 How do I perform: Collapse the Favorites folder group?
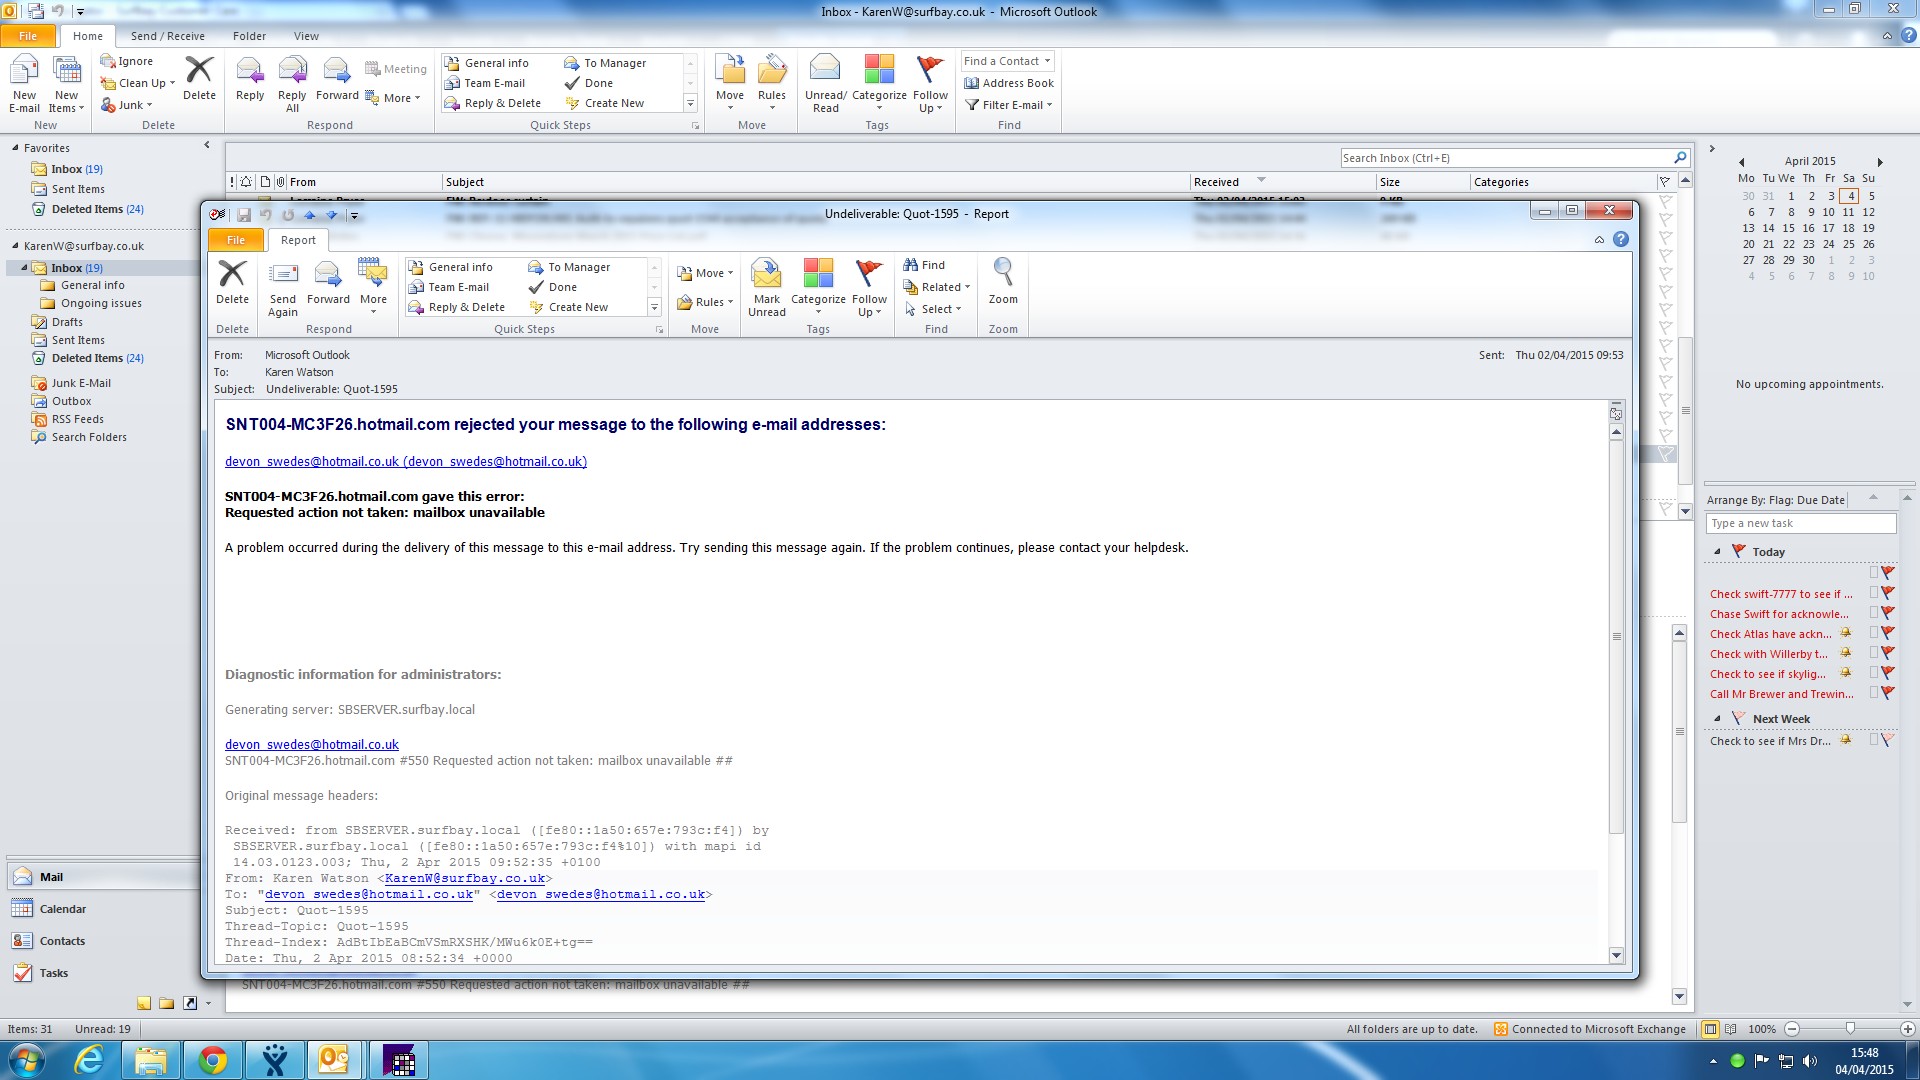[x=16, y=148]
